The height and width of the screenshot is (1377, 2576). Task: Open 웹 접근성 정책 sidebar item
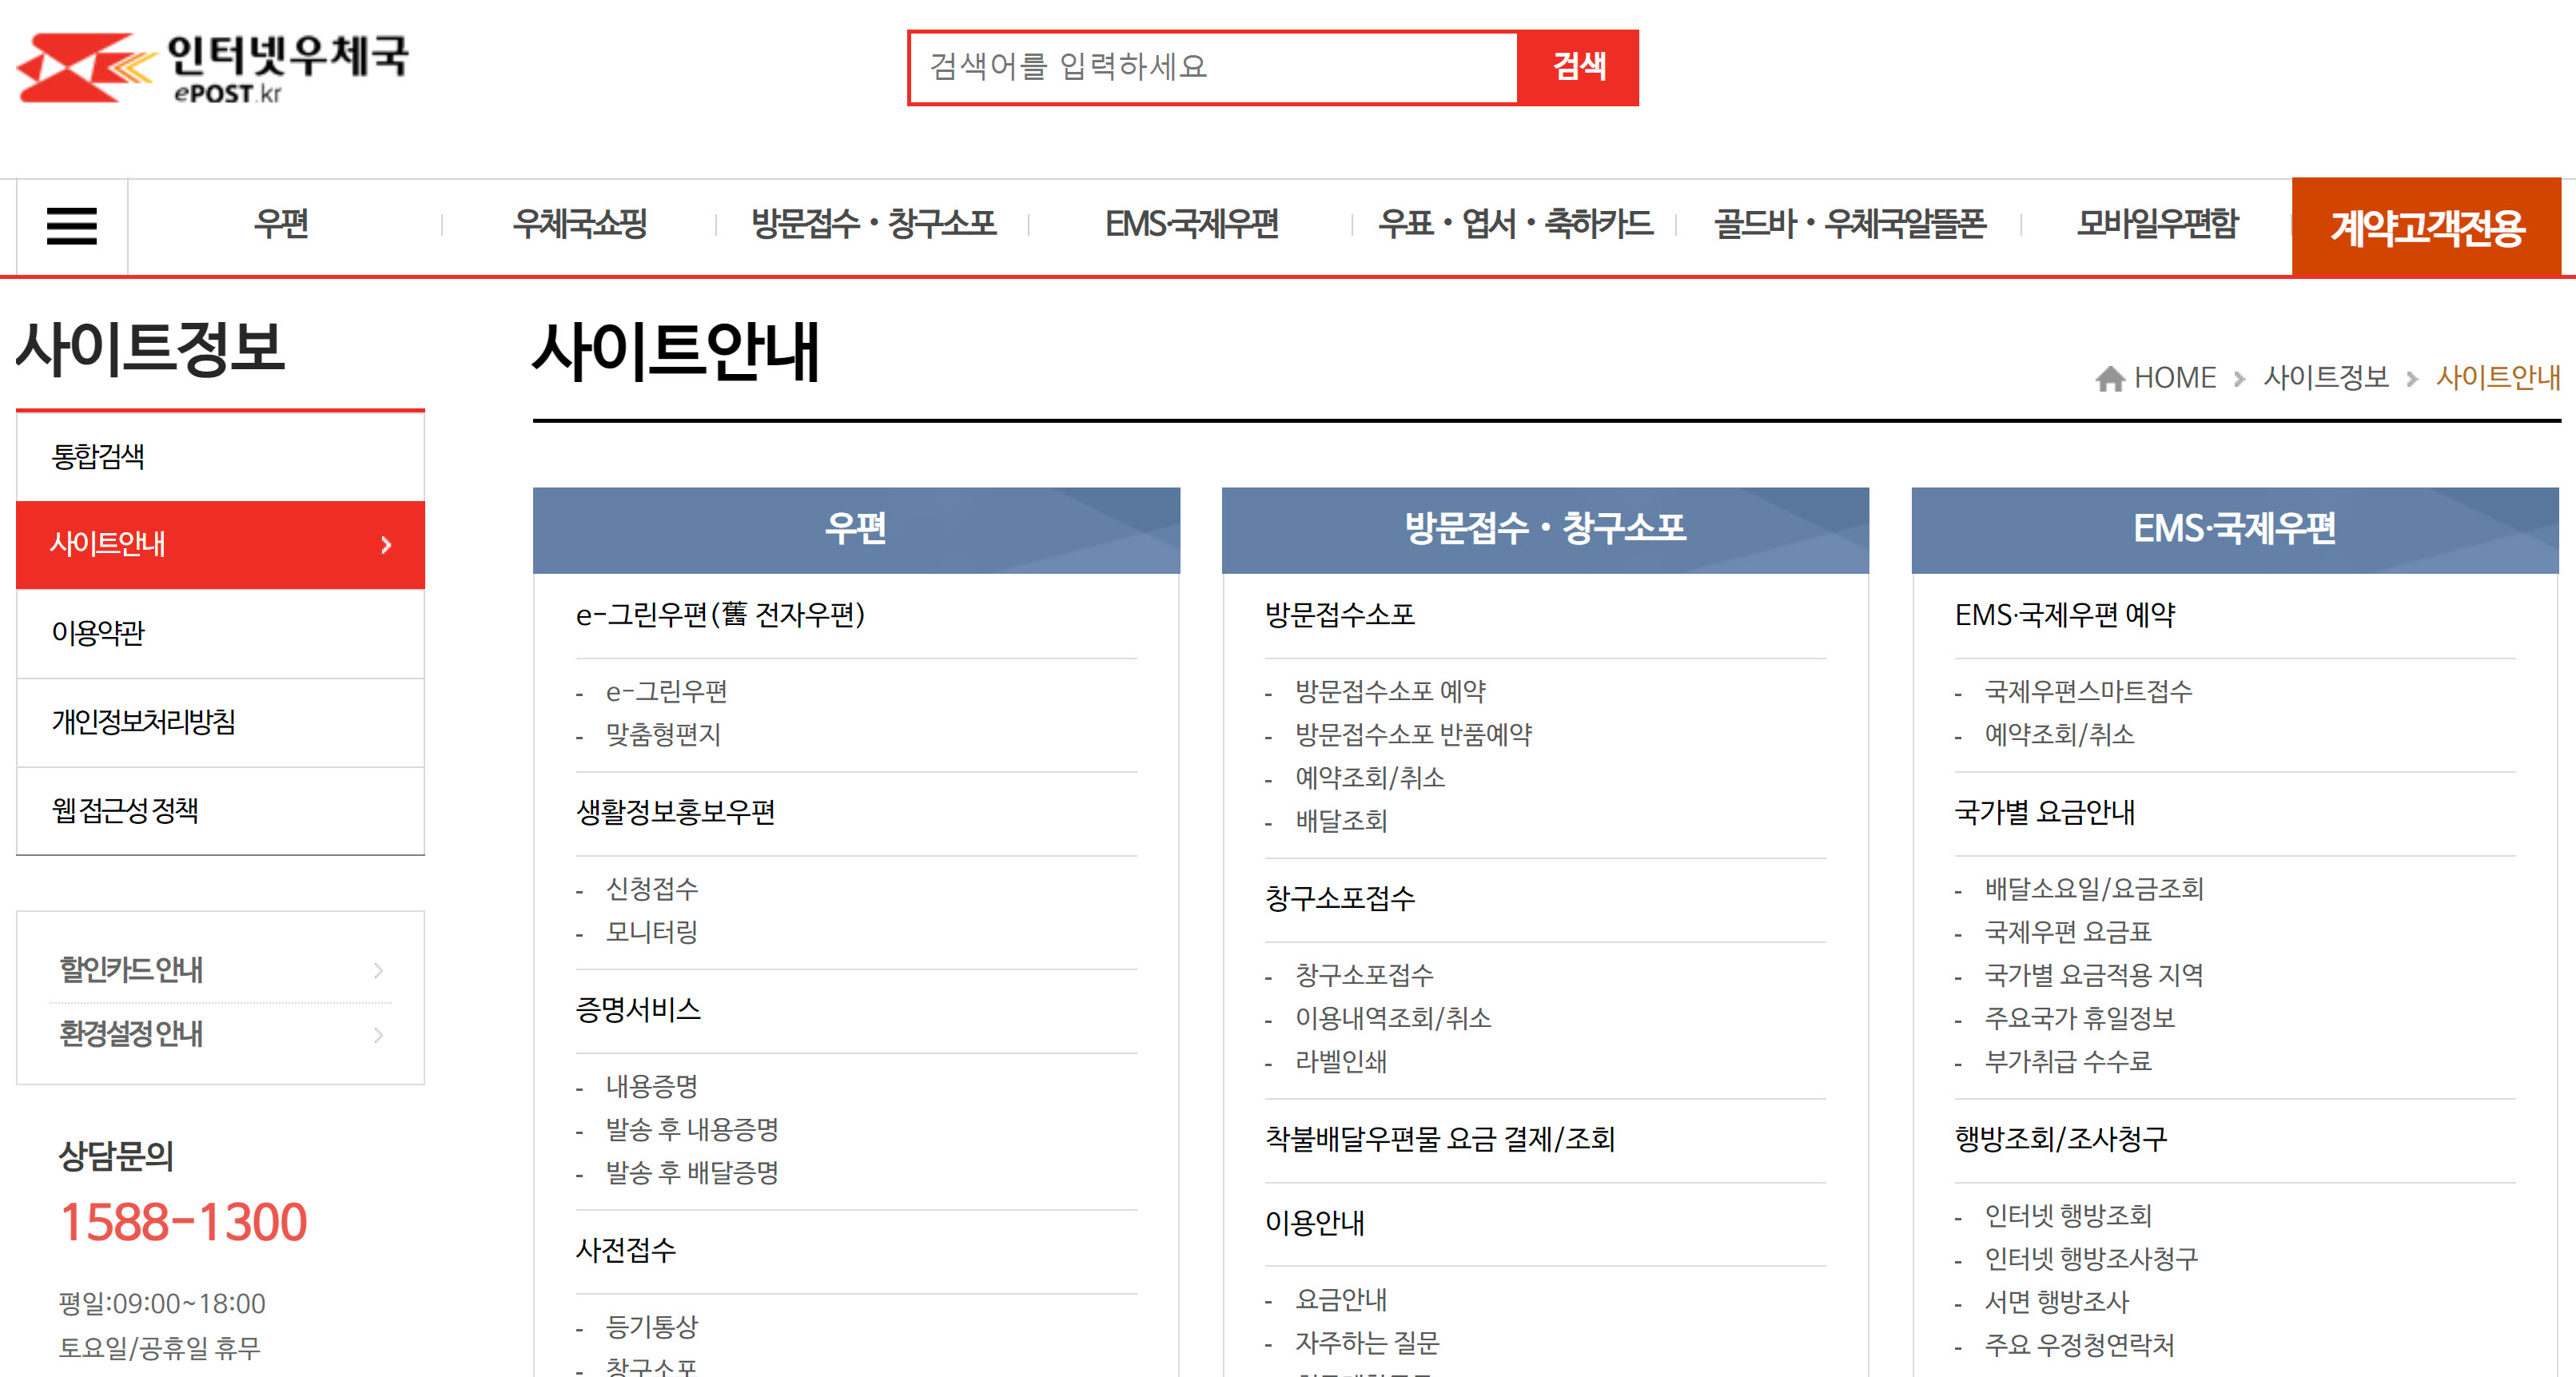point(125,810)
